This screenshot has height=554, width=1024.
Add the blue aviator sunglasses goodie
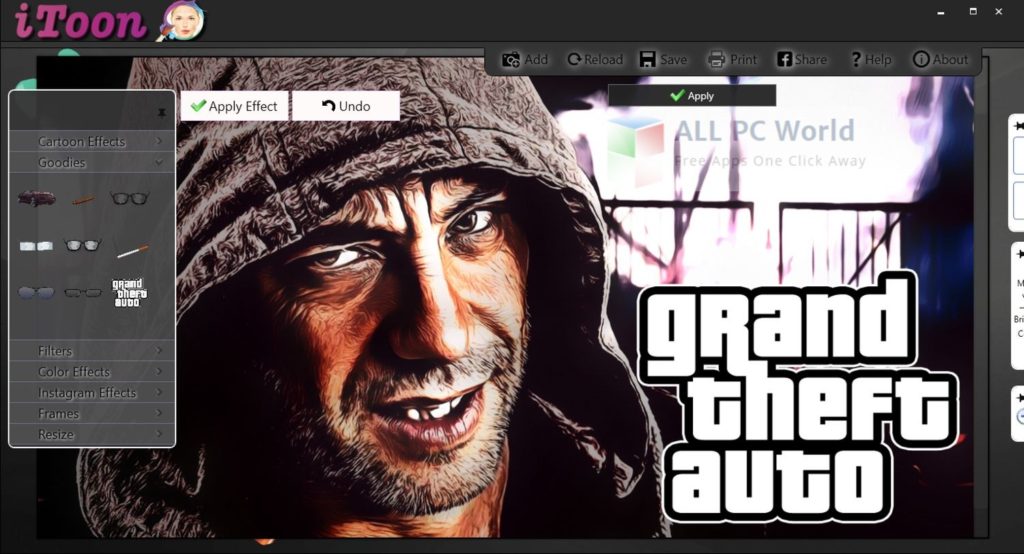coord(36,292)
